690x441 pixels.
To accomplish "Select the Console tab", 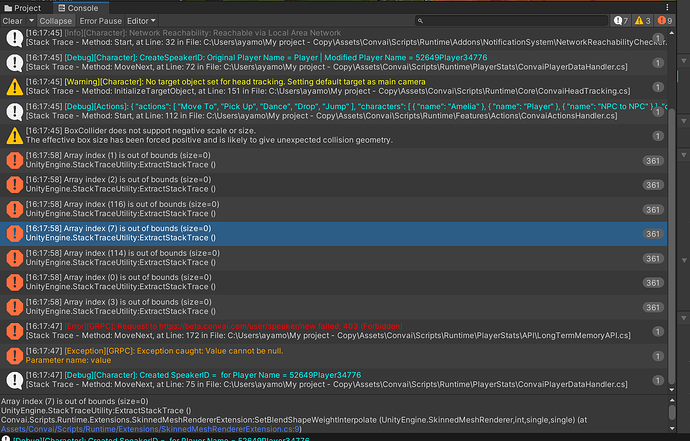I will coord(80,7).
